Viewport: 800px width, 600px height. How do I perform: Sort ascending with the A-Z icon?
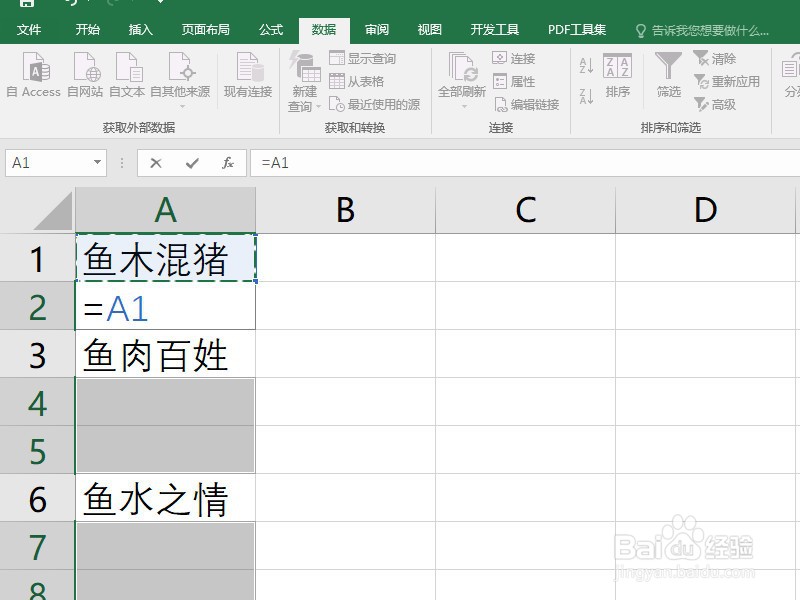pyautogui.click(x=587, y=65)
